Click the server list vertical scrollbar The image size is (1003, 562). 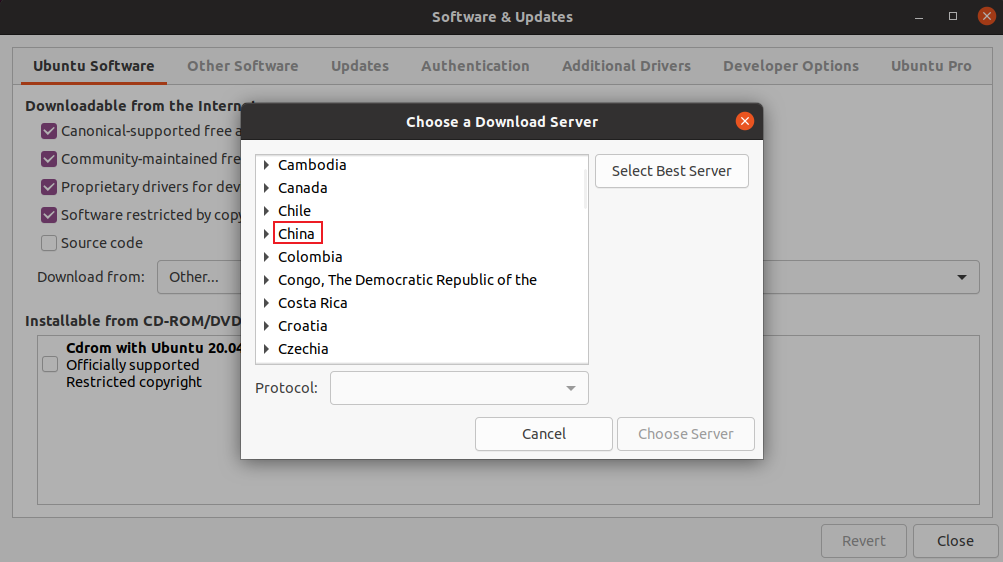coord(585,190)
